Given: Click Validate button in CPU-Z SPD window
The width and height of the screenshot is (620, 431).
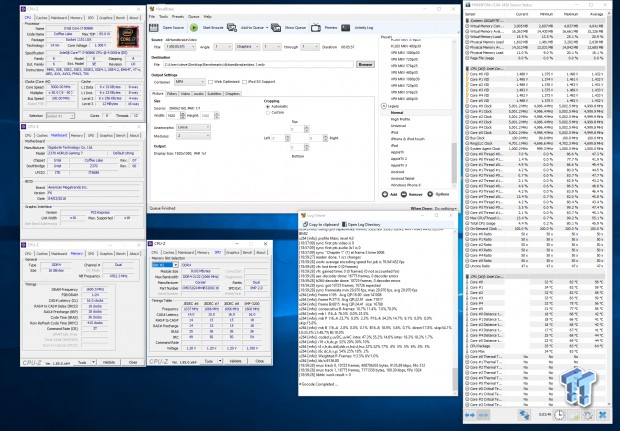Looking at the screenshot, I should click(235, 361).
